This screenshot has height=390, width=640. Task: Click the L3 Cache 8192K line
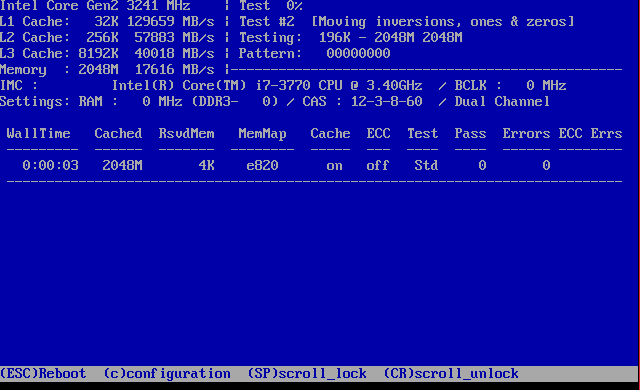(x=107, y=53)
